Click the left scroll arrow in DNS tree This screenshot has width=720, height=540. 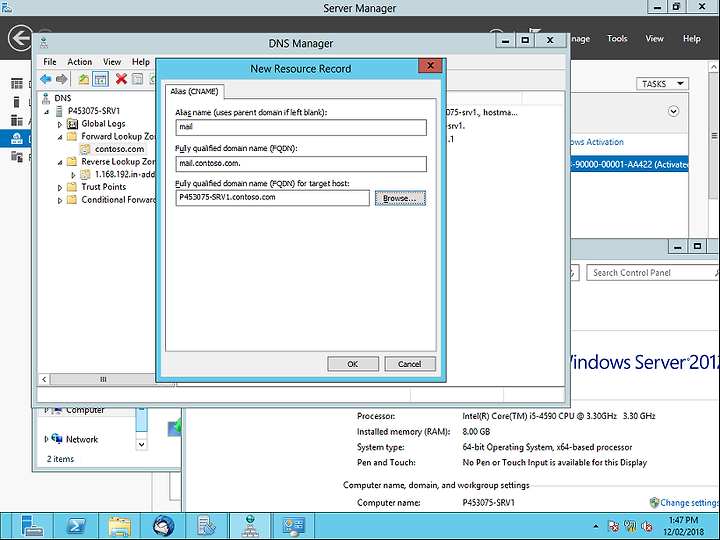[x=44, y=379]
